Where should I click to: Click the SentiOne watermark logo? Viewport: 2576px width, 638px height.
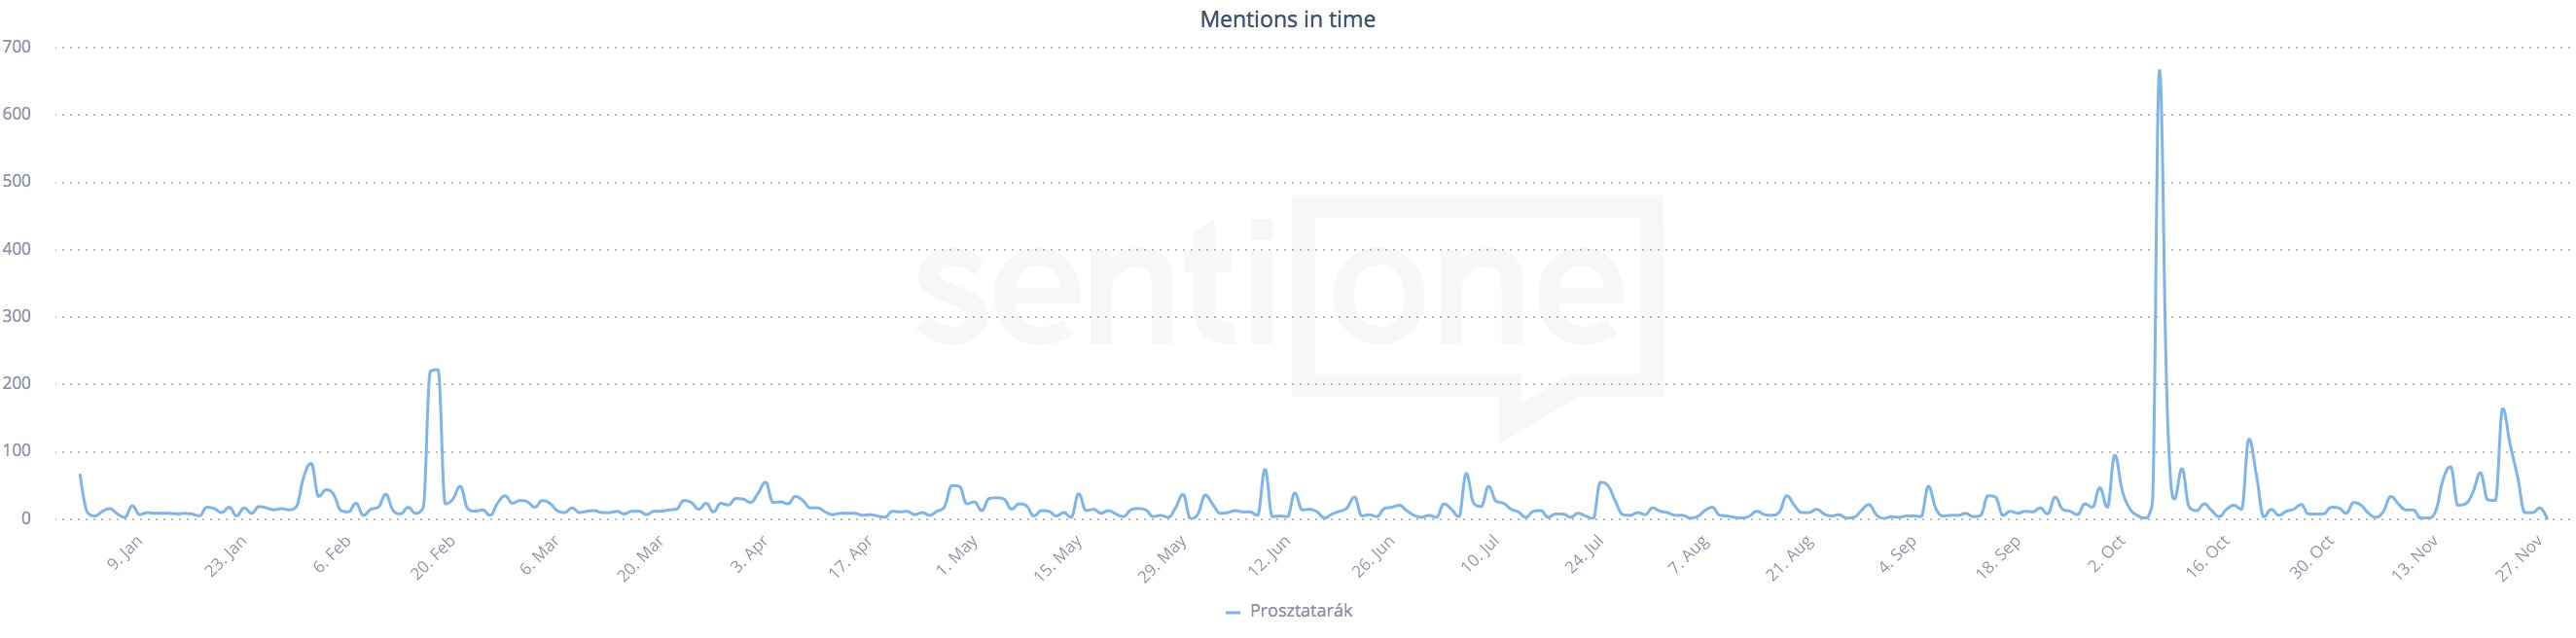pyautogui.click(x=1290, y=300)
